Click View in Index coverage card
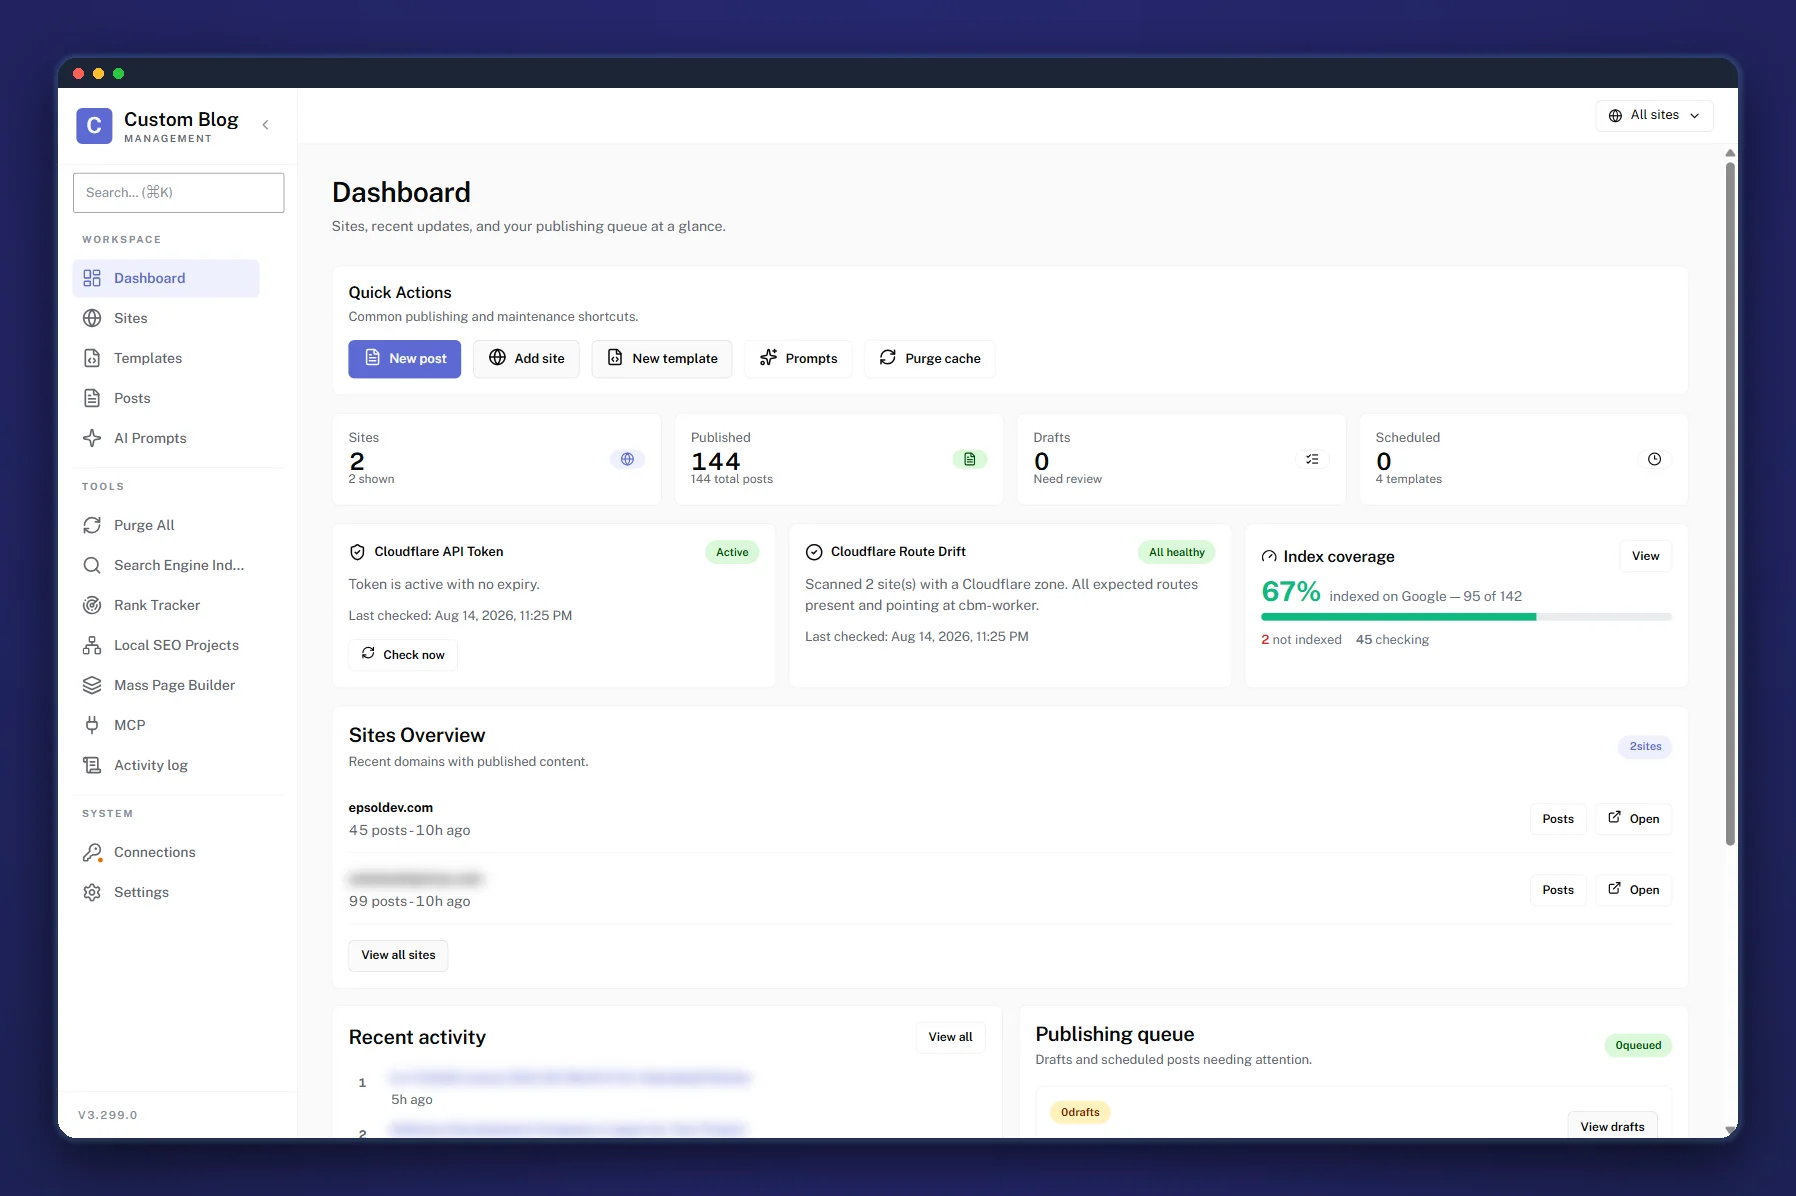The image size is (1796, 1196). pyautogui.click(x=1645, y=556)
